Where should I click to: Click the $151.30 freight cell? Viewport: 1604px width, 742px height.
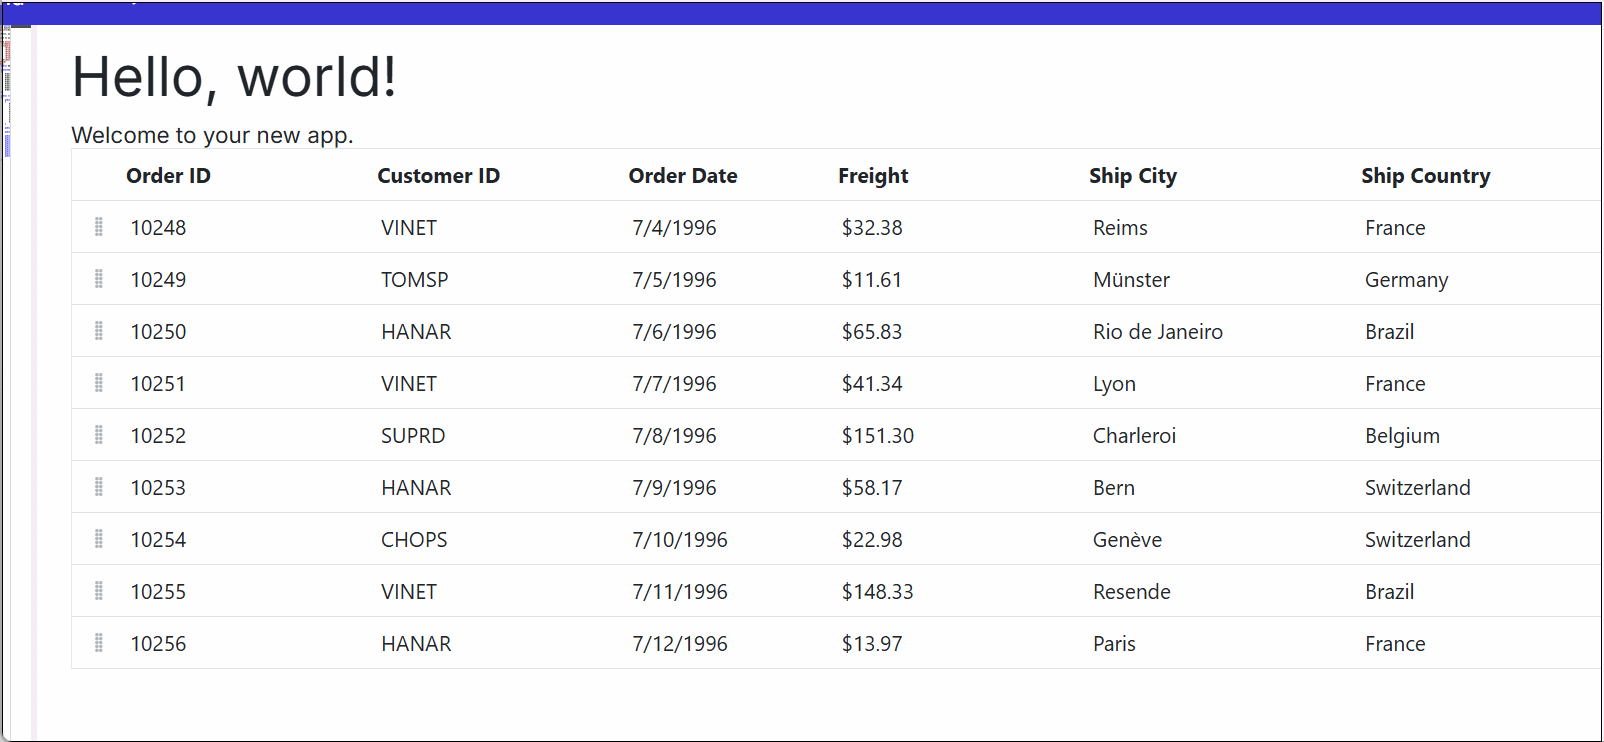[x=877, y=436]
